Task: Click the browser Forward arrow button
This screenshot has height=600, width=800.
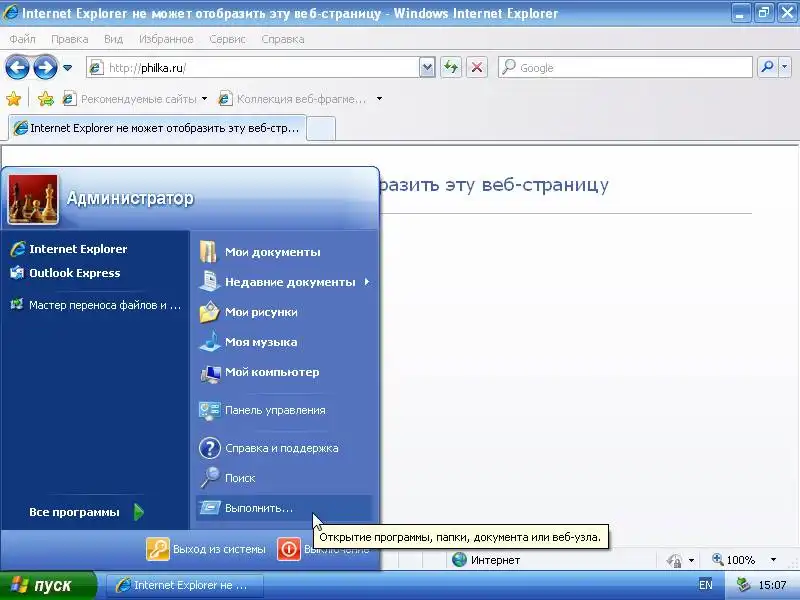Action: tap(45, 67)
